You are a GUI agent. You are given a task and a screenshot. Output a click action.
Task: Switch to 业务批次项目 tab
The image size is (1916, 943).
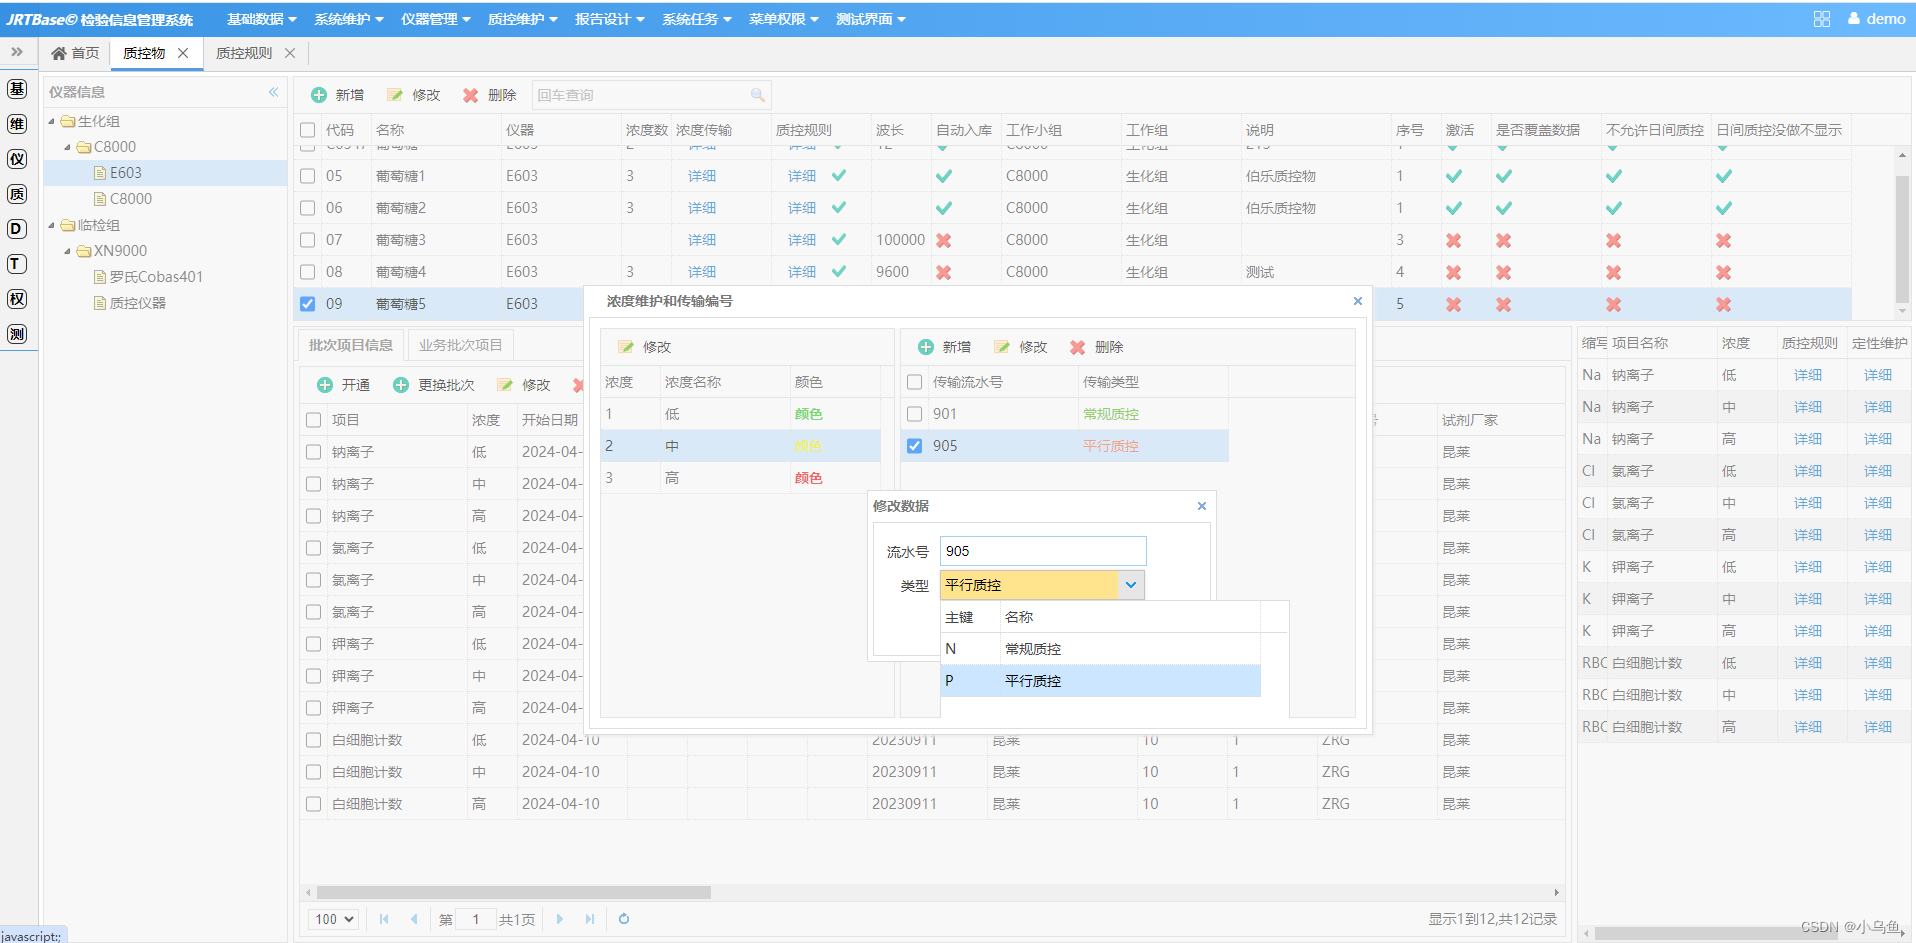tap(460, 345)
